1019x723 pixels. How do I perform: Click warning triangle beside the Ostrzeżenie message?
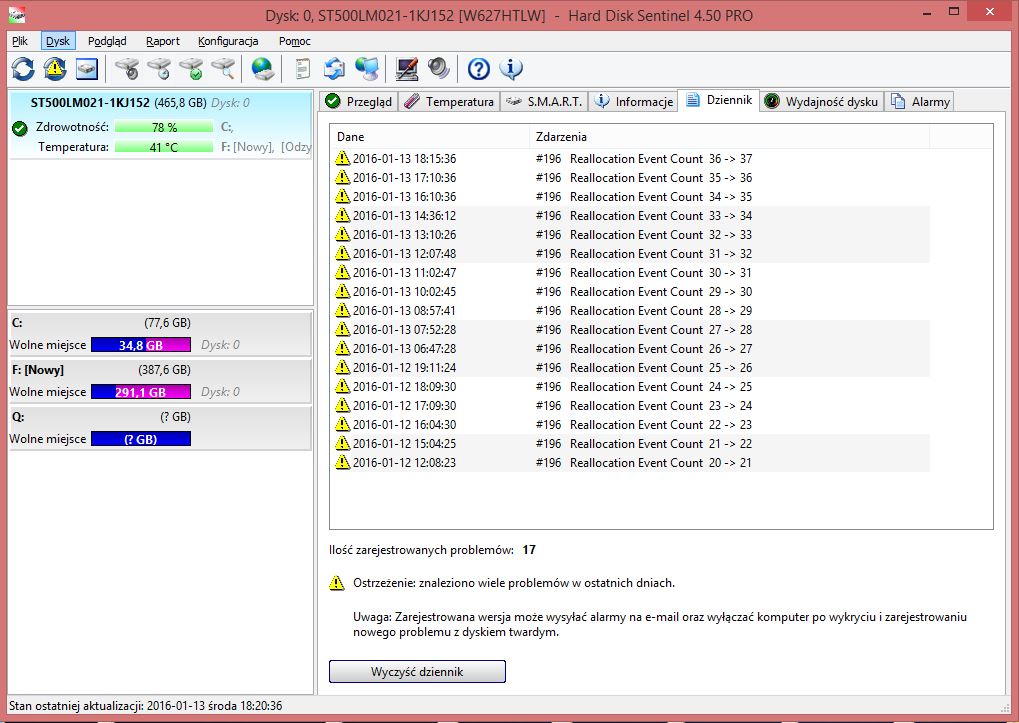(337, 583)
